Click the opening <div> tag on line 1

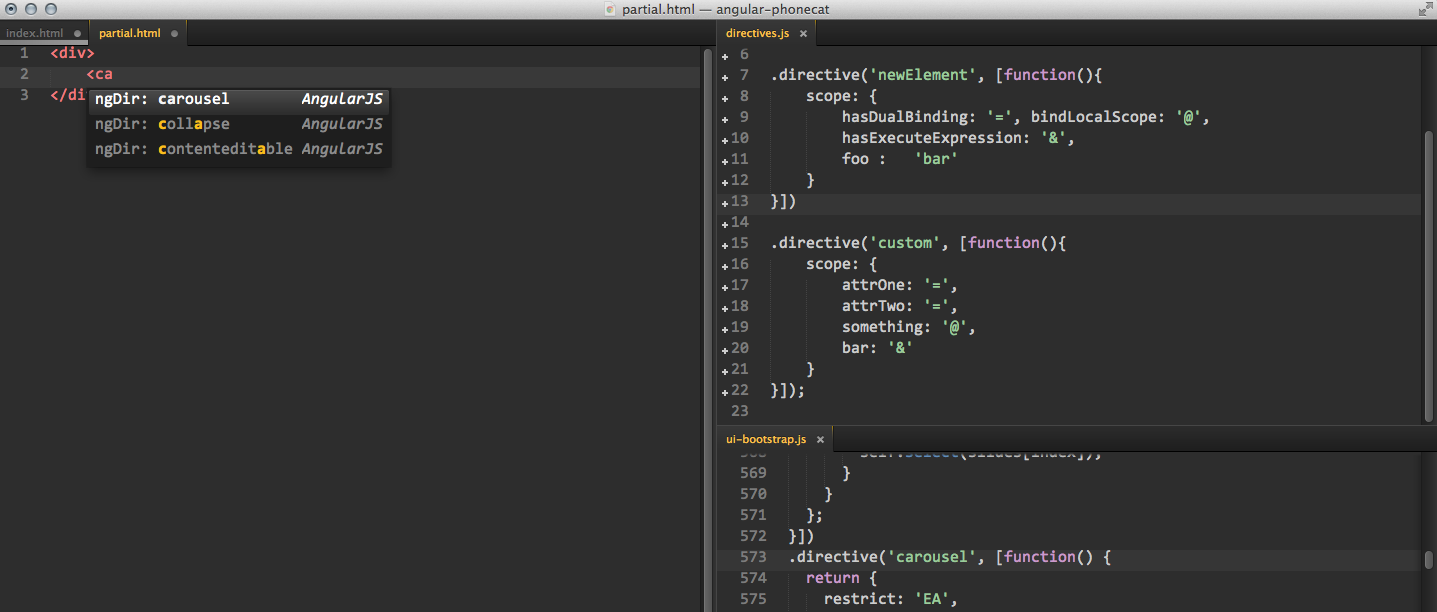[x=72, y=53]
